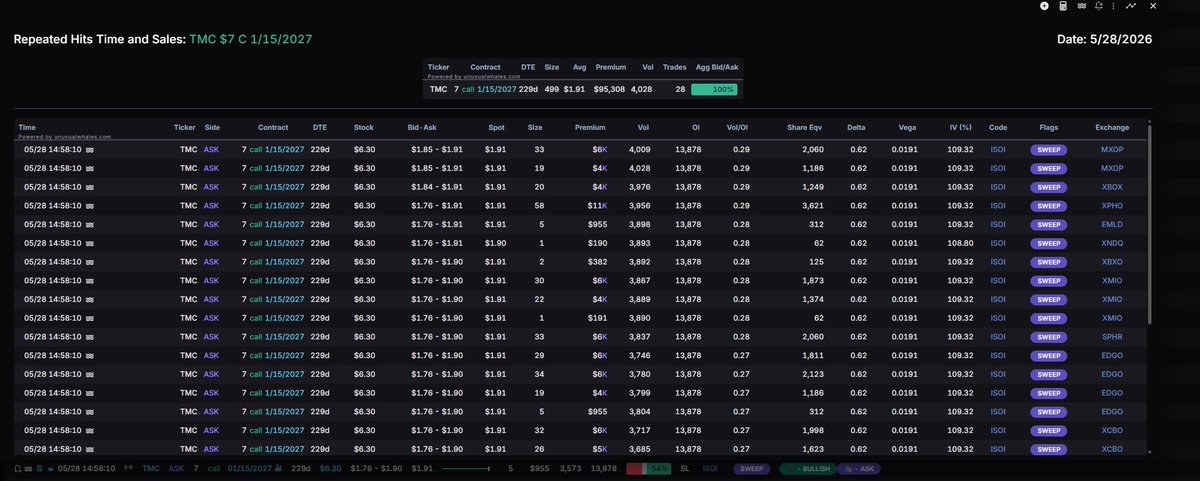
Task: Open the XBXO exchange link
Action: (x=1112, y=261)
